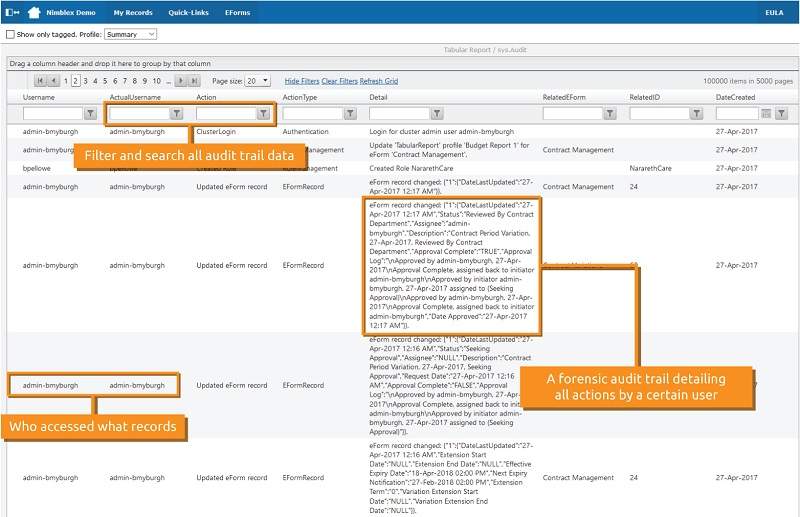Open DateCreated column filter funnel
Screen dimensions: 800x517
coord(781,113)
